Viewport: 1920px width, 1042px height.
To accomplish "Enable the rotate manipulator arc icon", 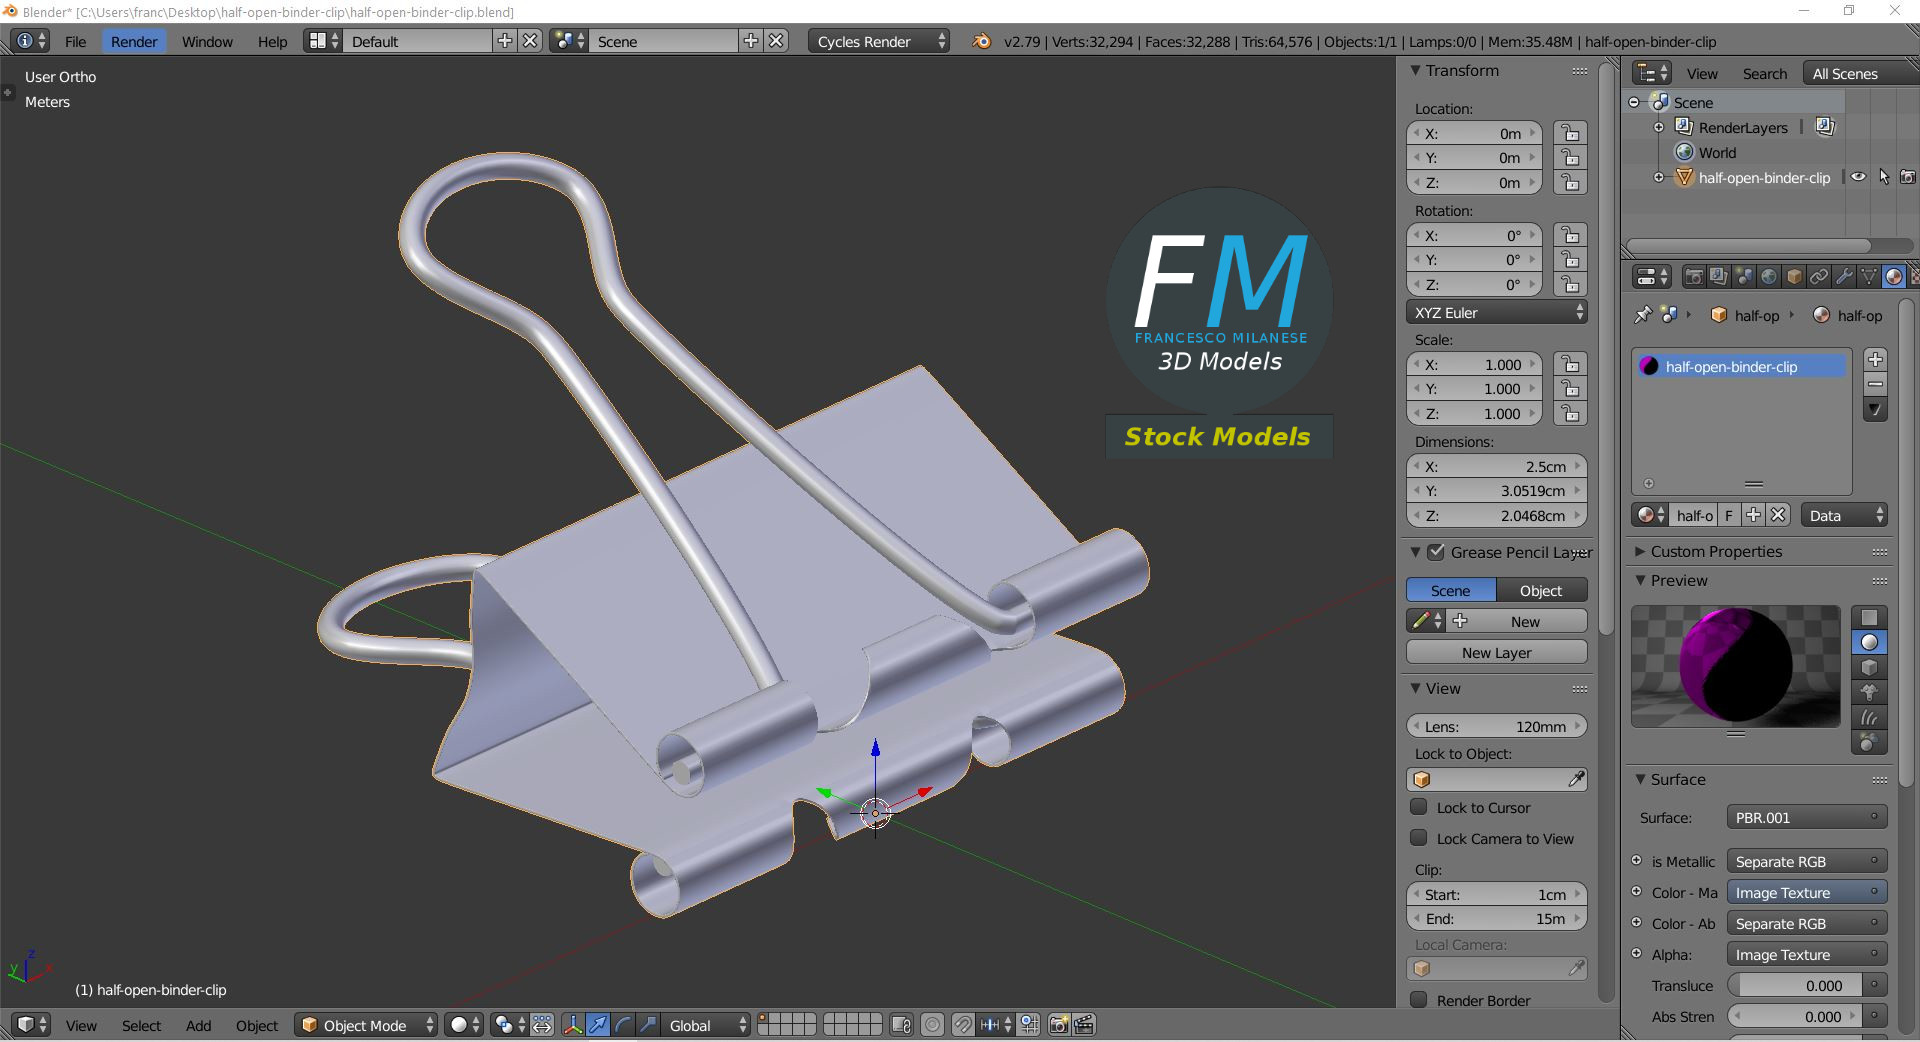I will [623, 1025].
